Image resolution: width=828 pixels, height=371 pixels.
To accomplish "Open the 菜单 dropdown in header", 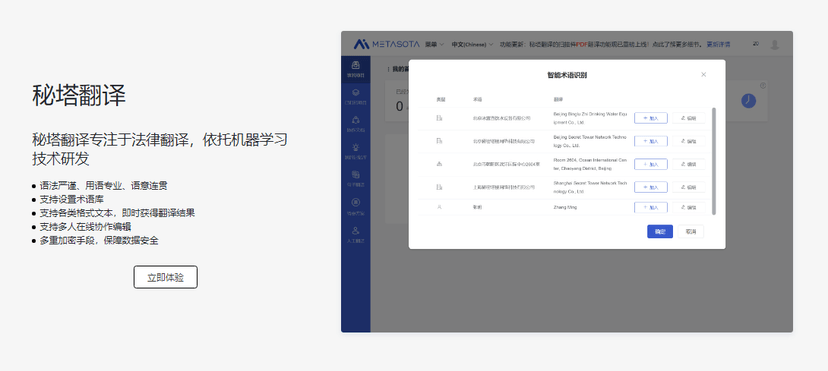I will point(435,44).
